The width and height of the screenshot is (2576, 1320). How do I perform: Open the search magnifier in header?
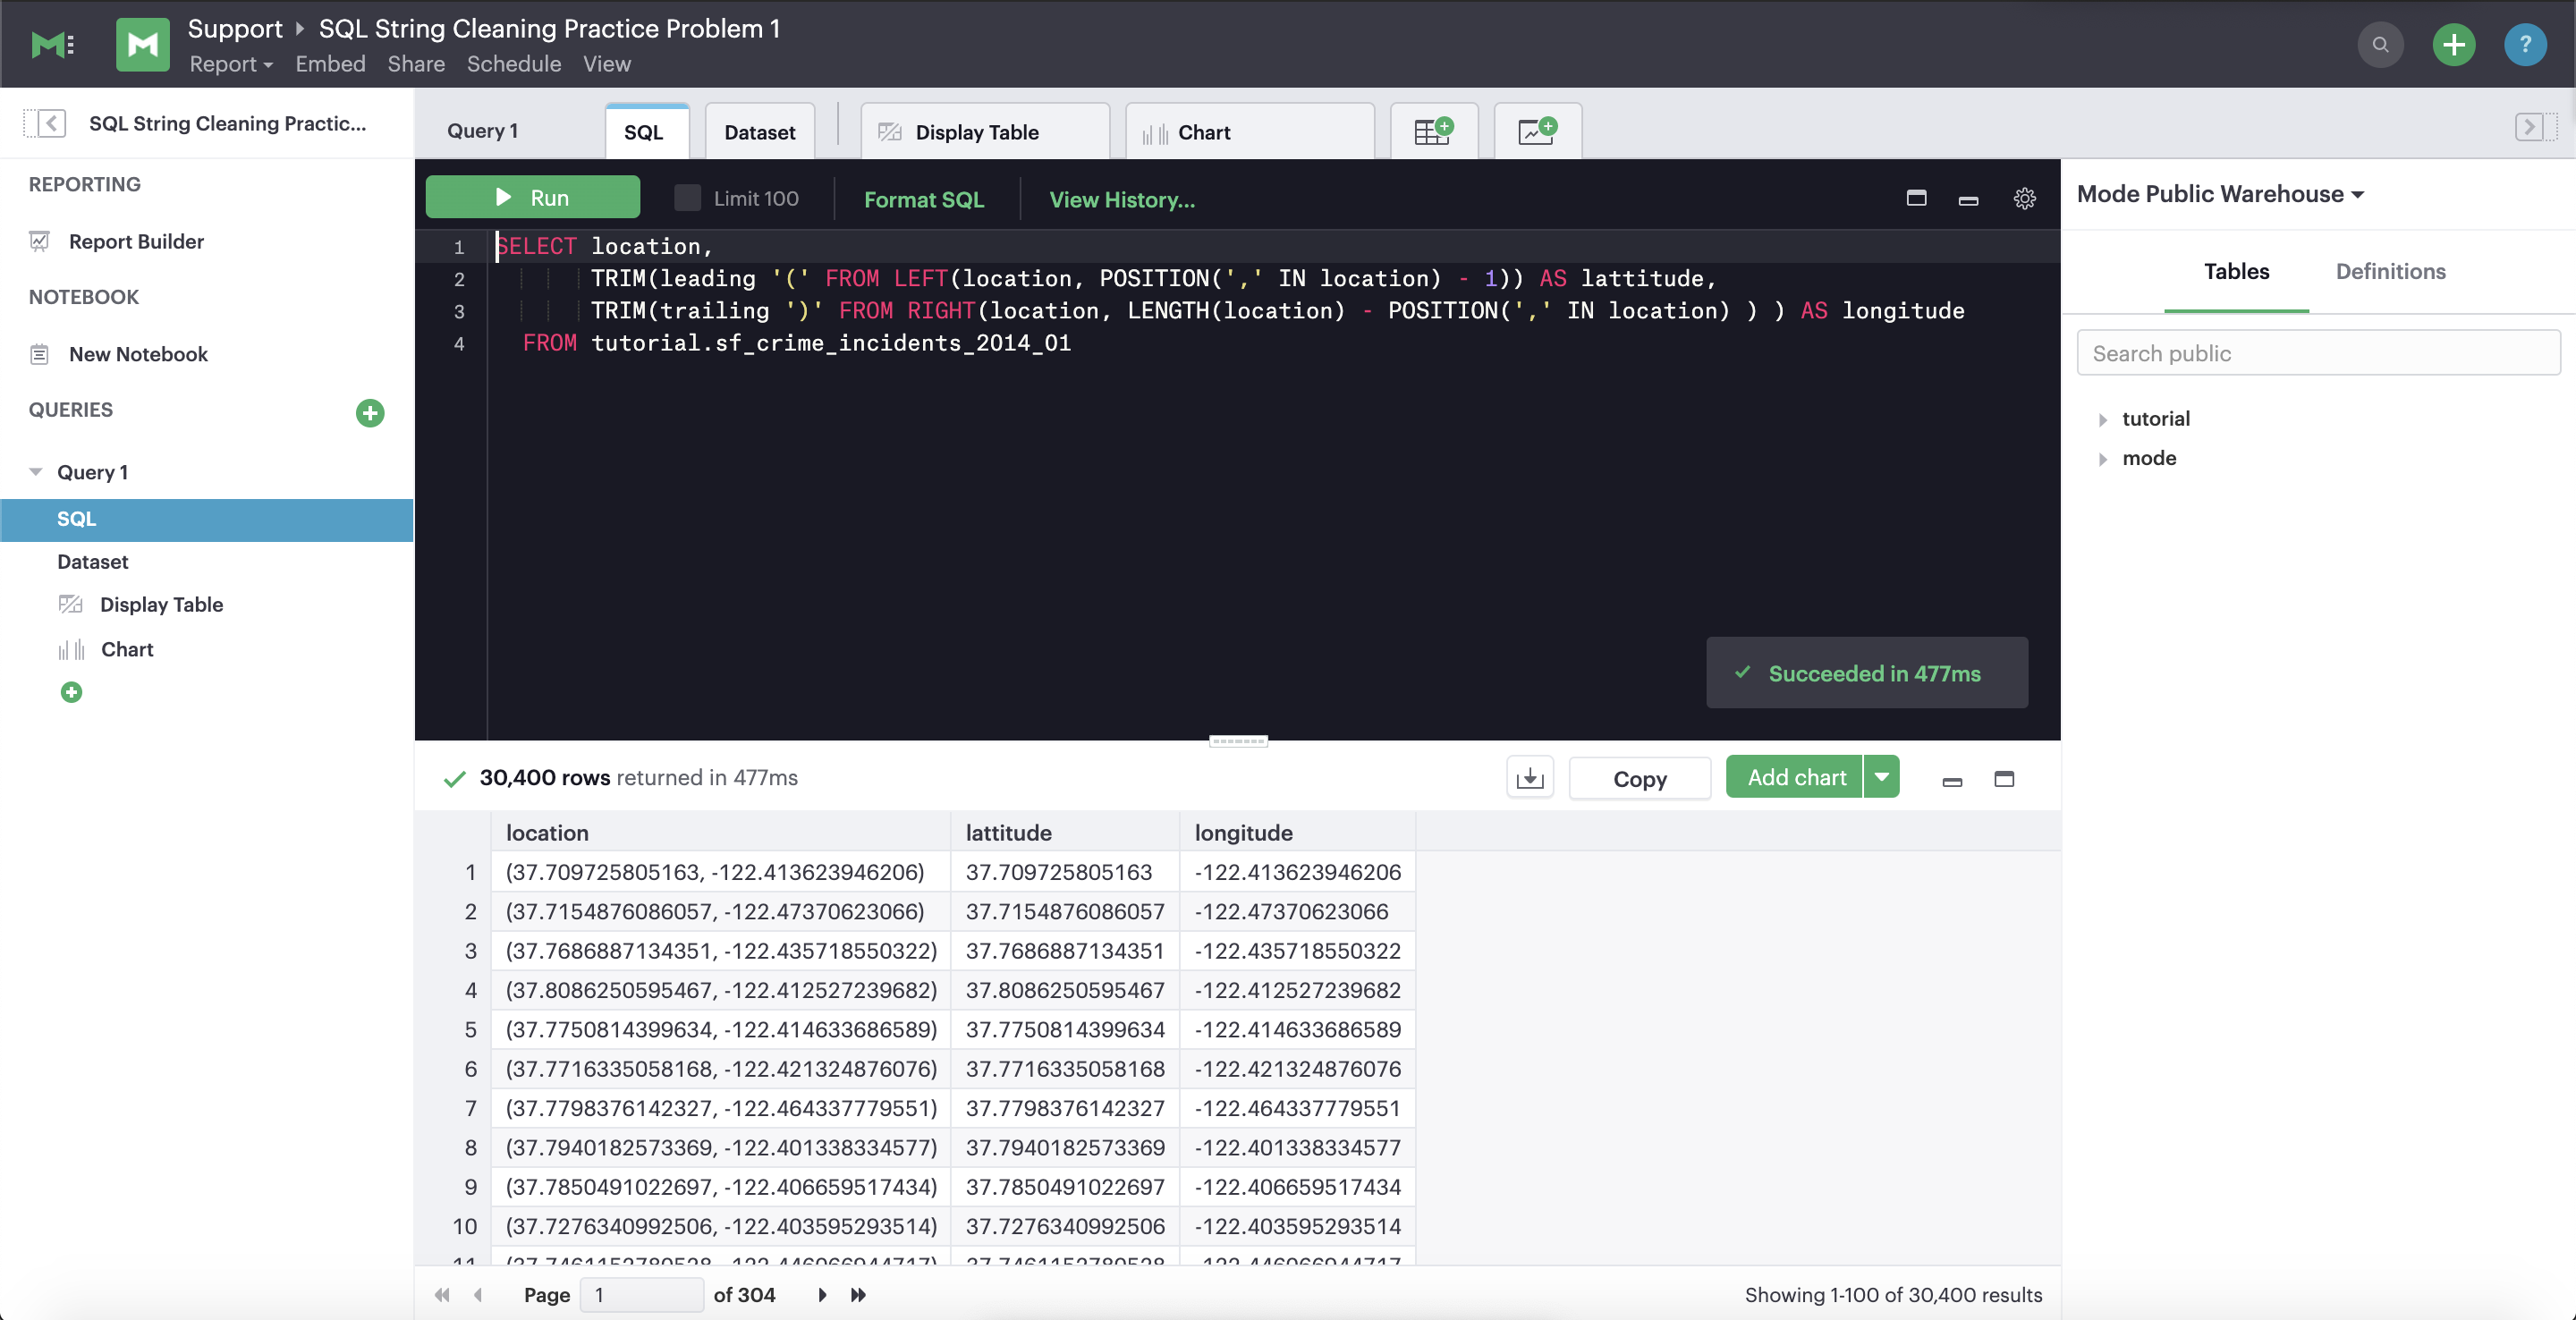(x=2380, y=44)
